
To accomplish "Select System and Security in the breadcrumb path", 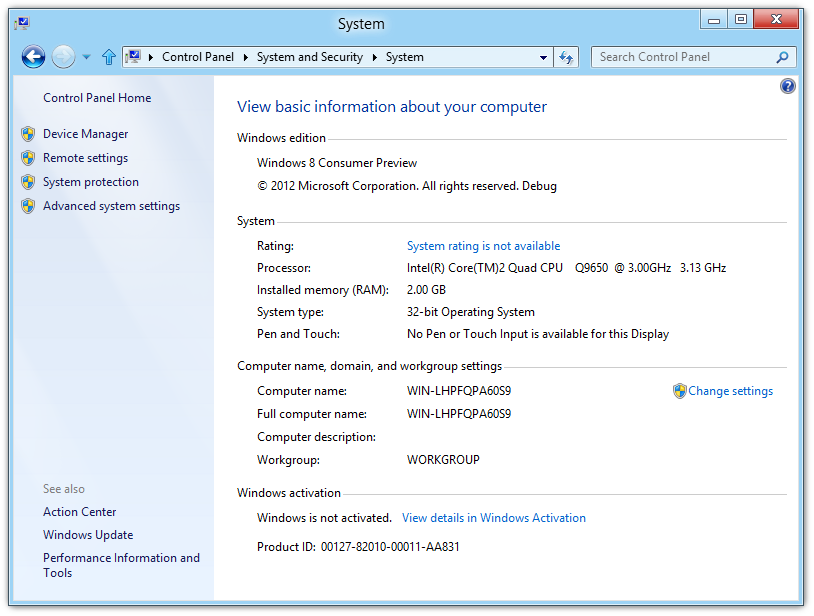I will (309, 57).
